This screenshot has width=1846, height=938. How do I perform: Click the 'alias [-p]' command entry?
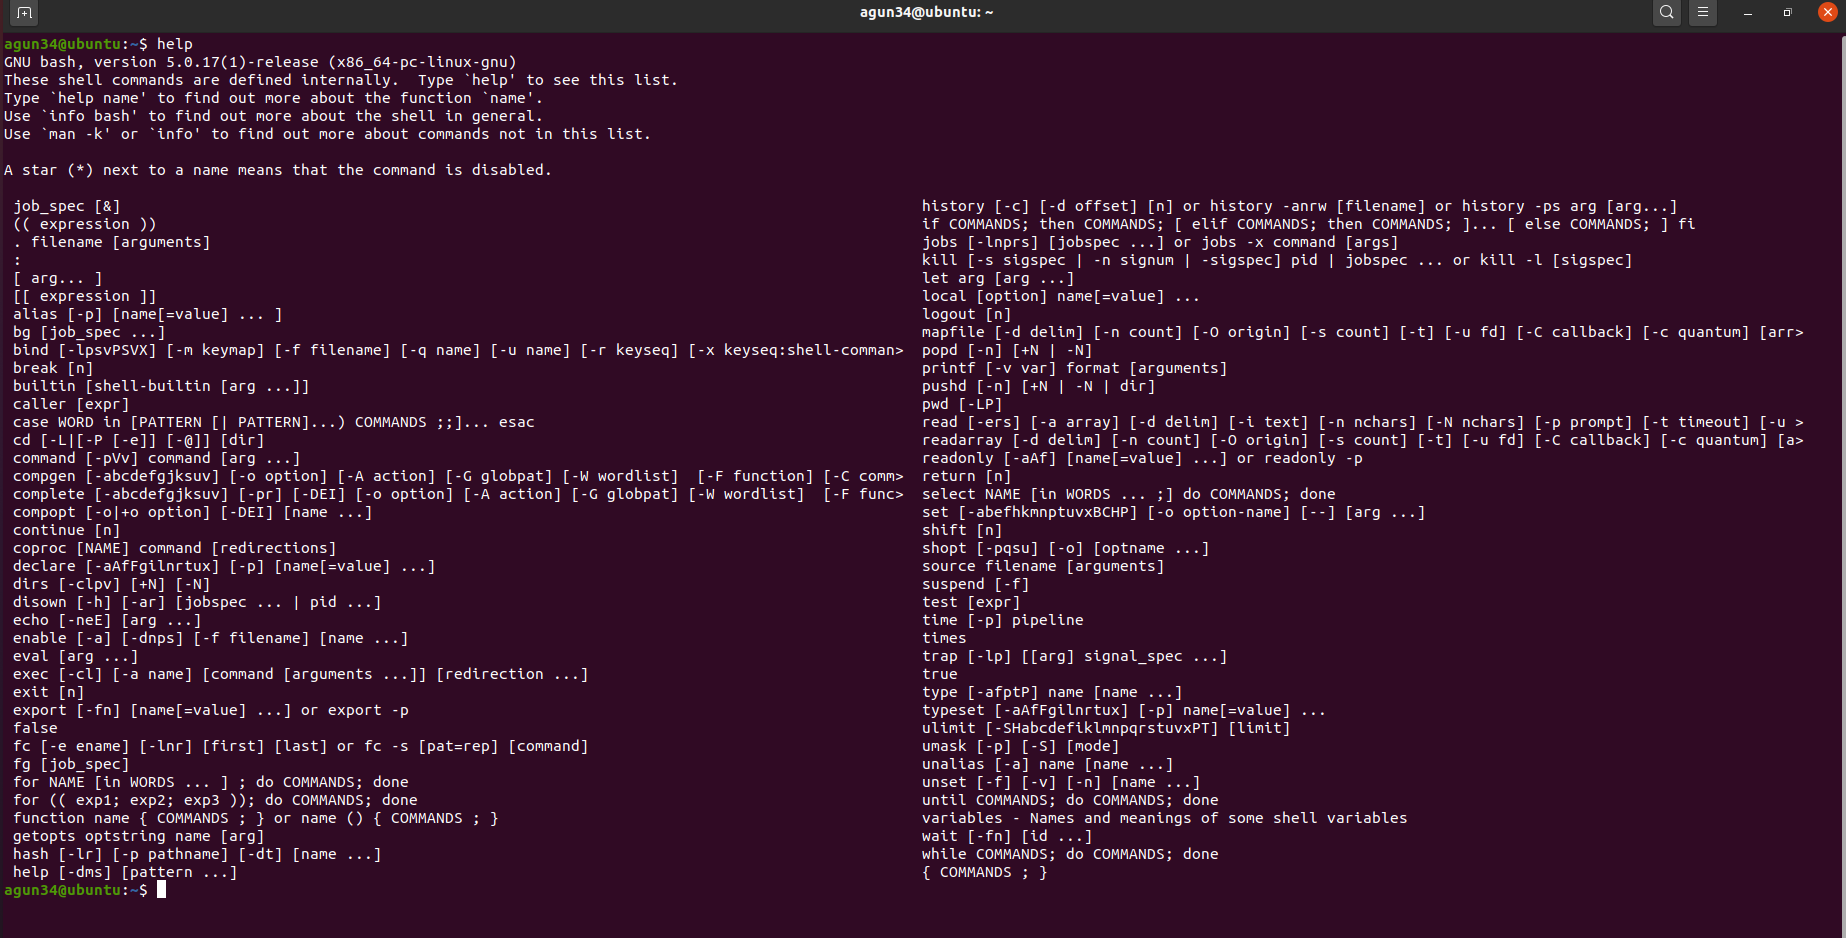148,314
